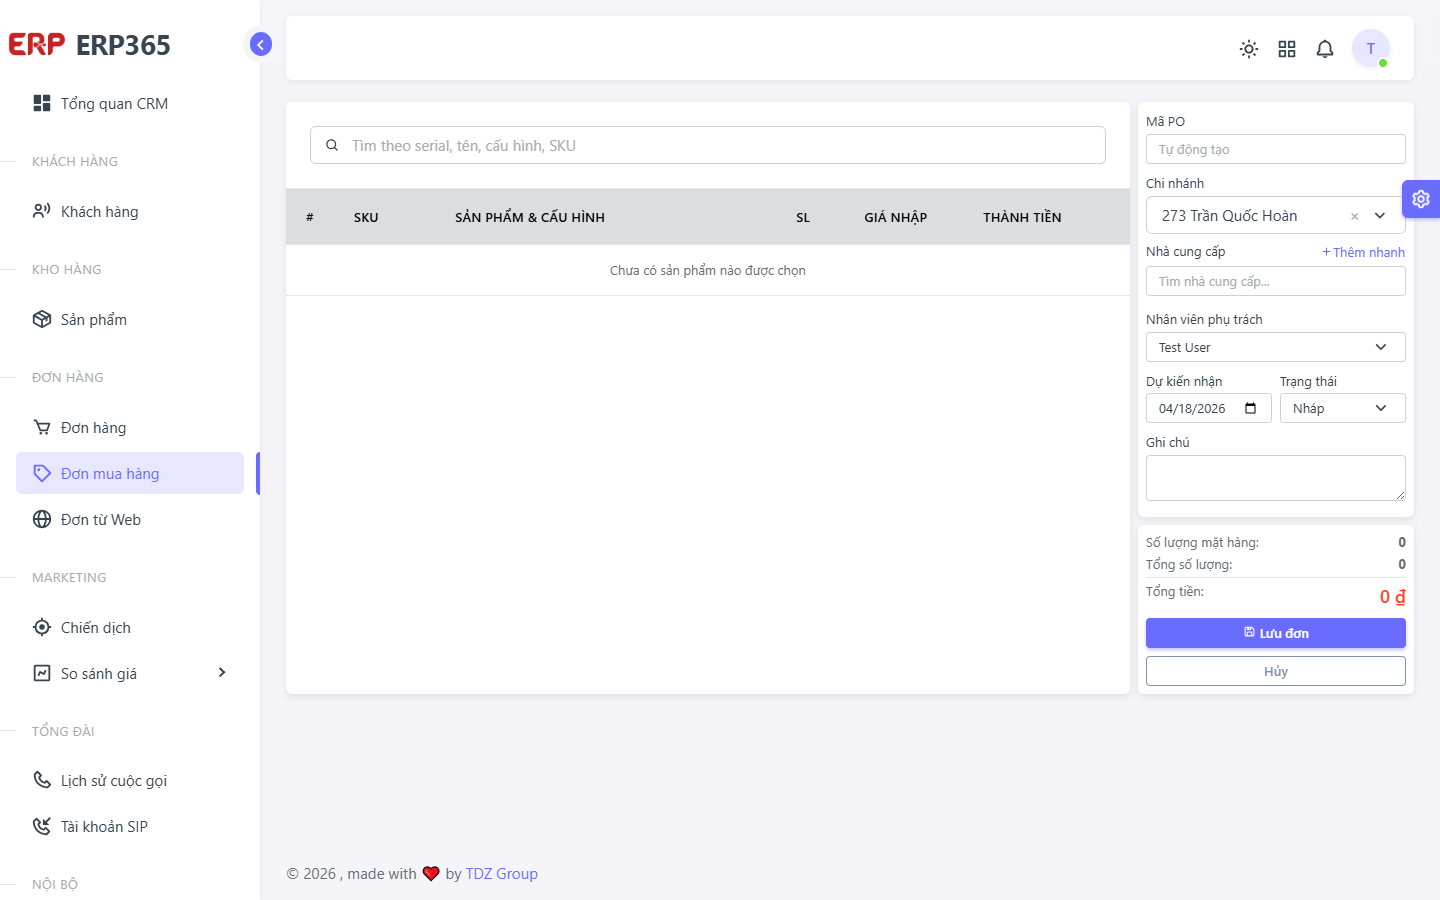Open user avatar T menu

coord(1371,48)
